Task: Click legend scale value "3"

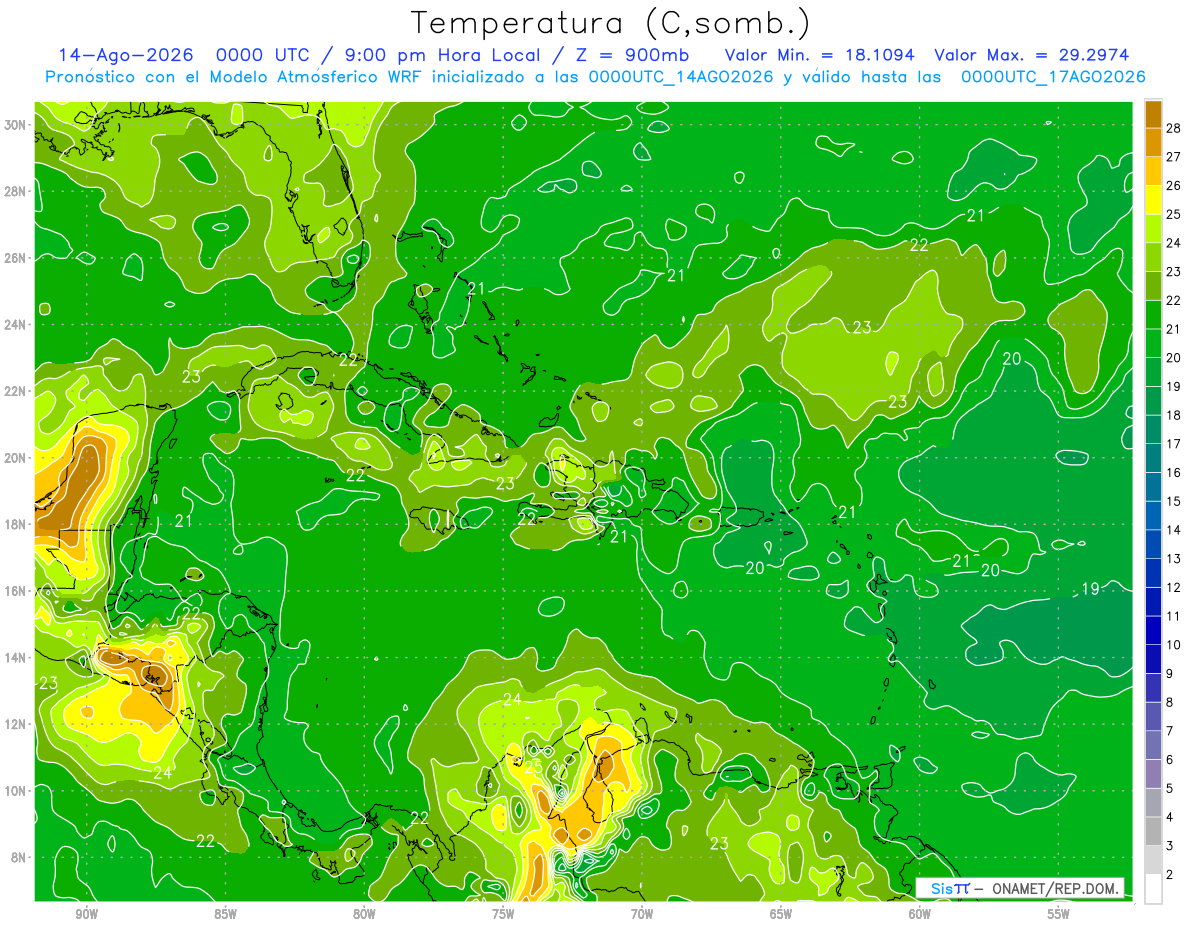Action: click(1171, 846)
